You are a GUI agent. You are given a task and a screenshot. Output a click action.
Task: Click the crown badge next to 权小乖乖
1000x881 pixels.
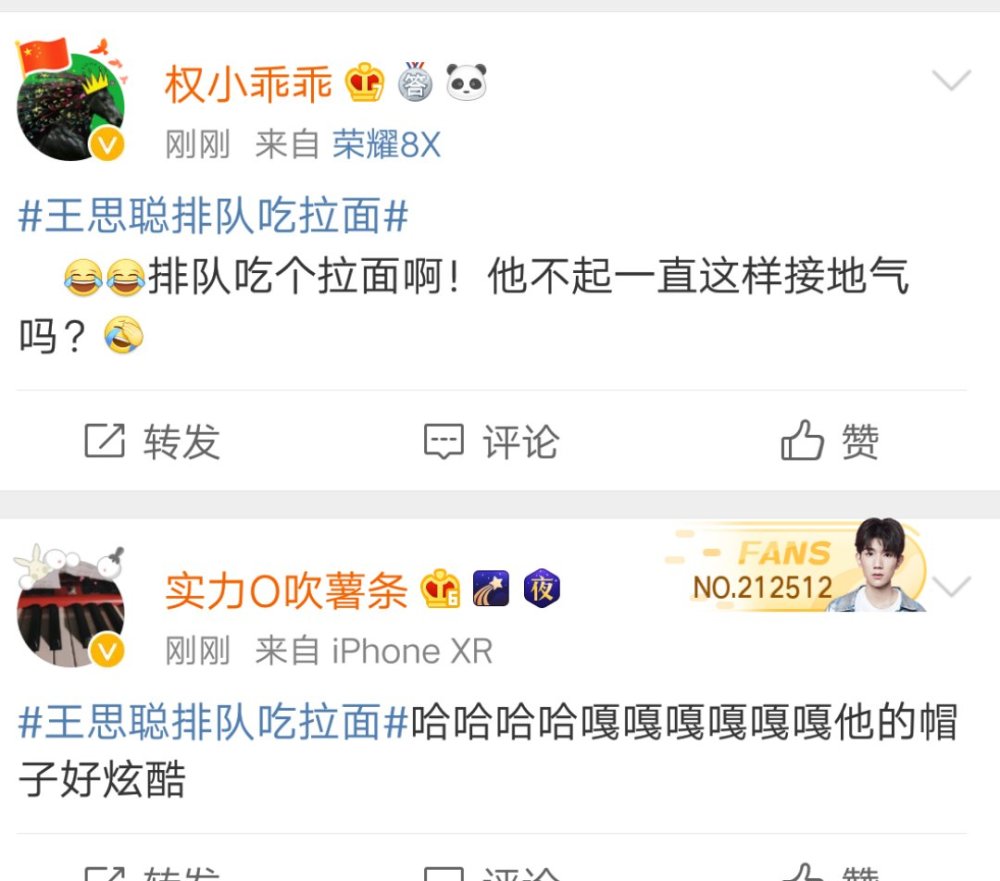364,82
